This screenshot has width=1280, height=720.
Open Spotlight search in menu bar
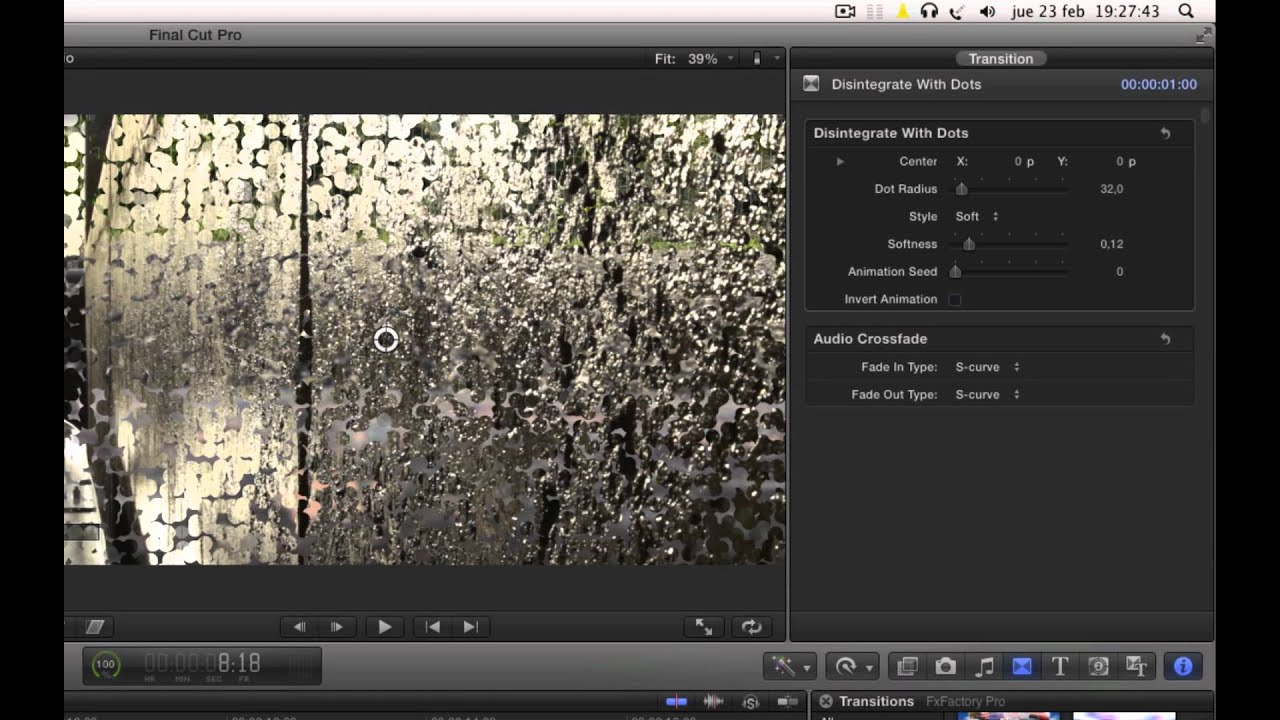tap(1186, 11)
